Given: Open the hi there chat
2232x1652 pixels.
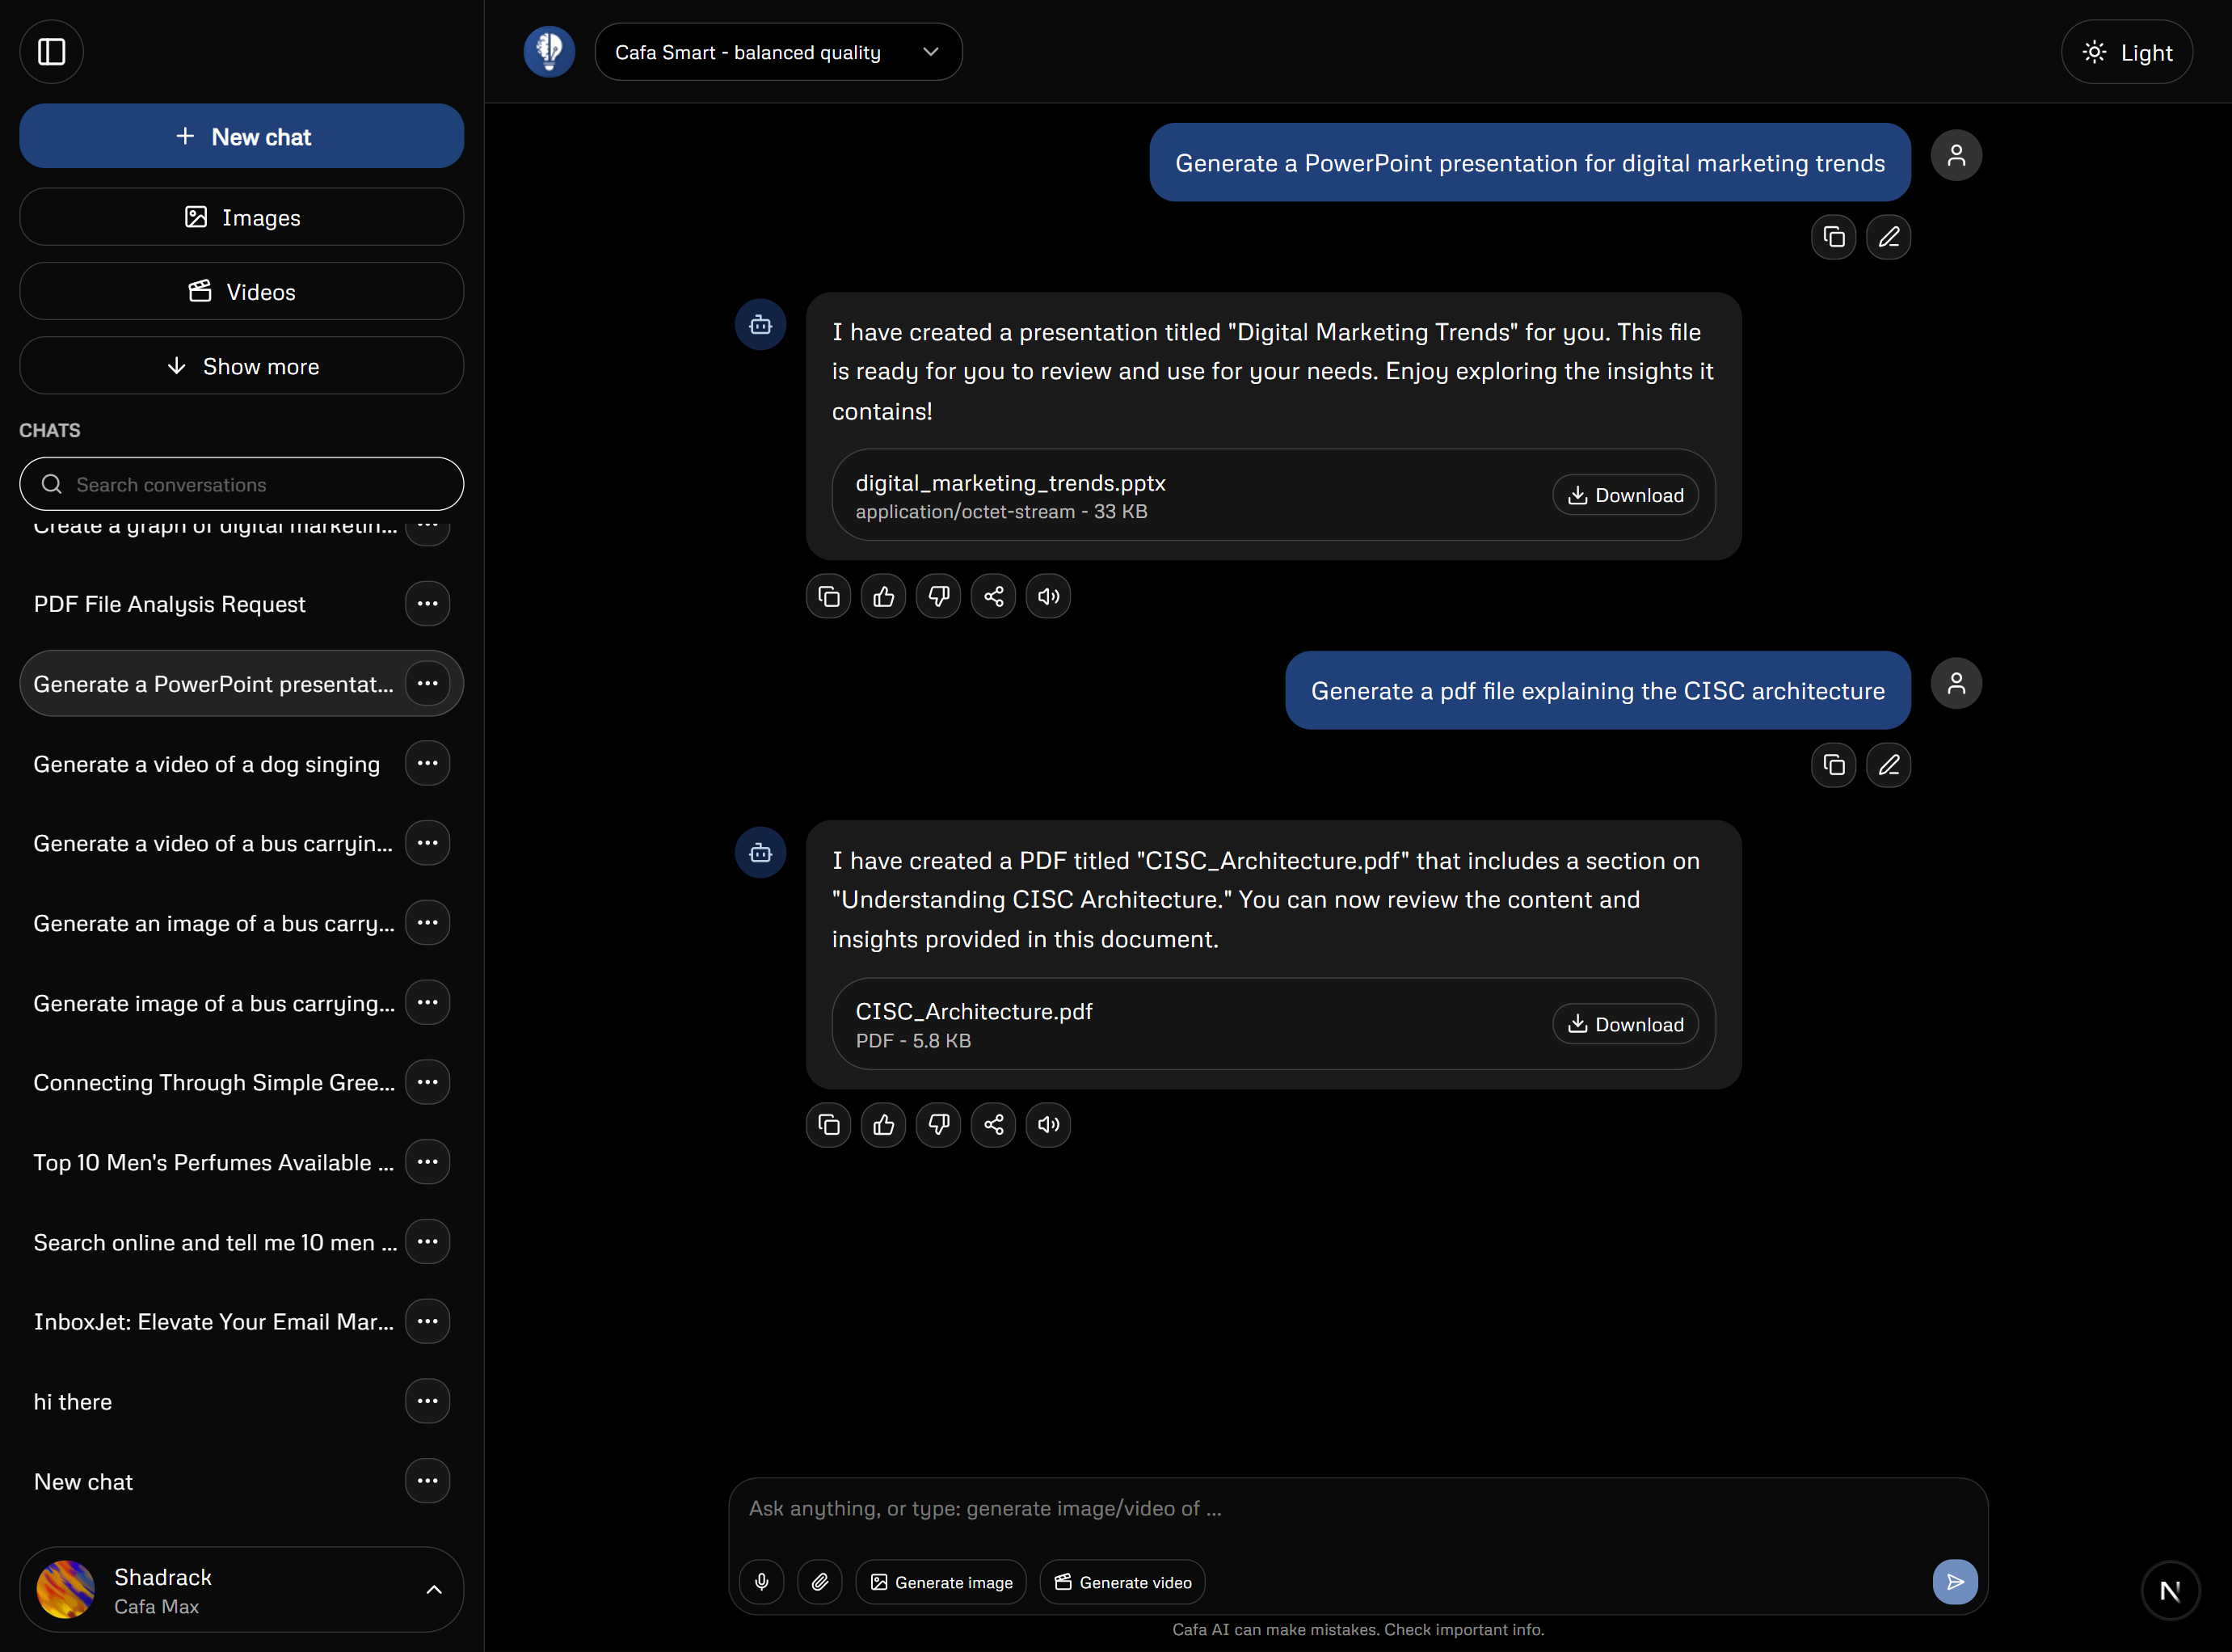Looking at the screenshot, I should tap(73, 1402).
